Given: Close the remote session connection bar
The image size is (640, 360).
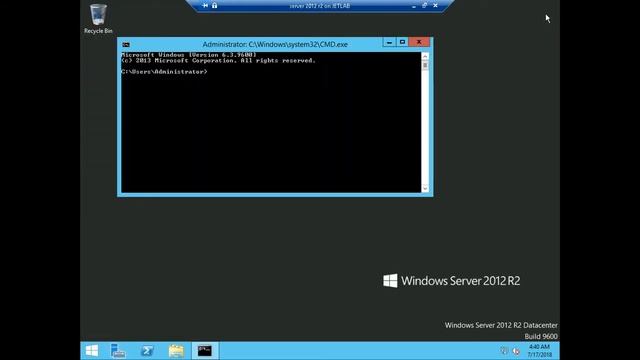Looking at the screenshot, I should pos(436,6).
